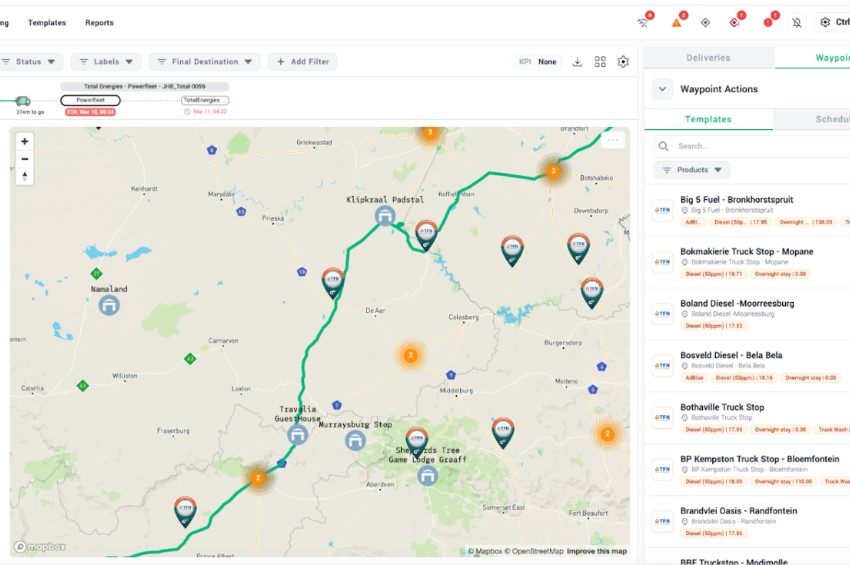
Task: Expand the cluster of 3 near Botshabelo
Action: (553, 171)
